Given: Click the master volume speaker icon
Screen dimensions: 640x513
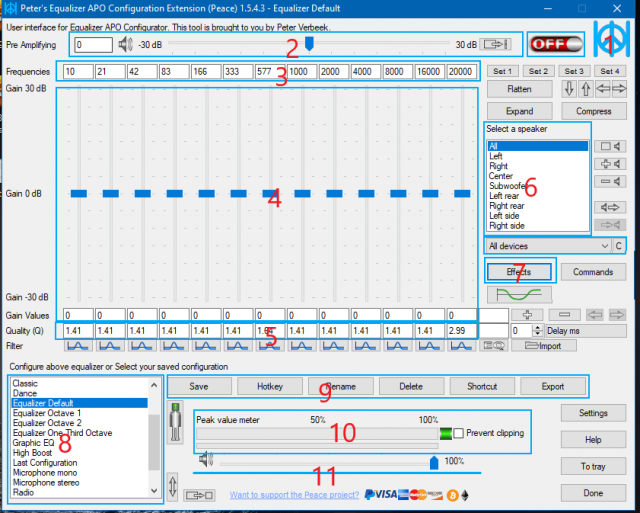Looking at the screenshot, I should tap(205, 460).
